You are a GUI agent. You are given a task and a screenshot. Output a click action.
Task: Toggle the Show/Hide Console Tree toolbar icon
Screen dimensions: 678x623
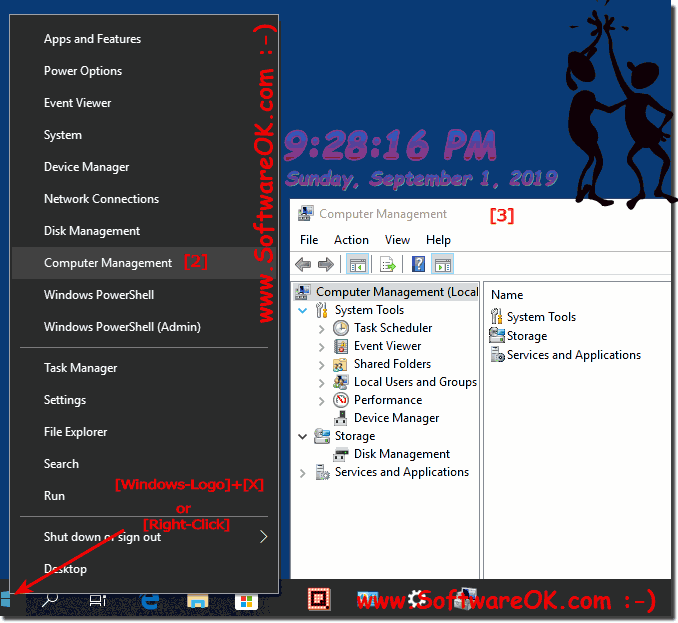coord(358,264)
